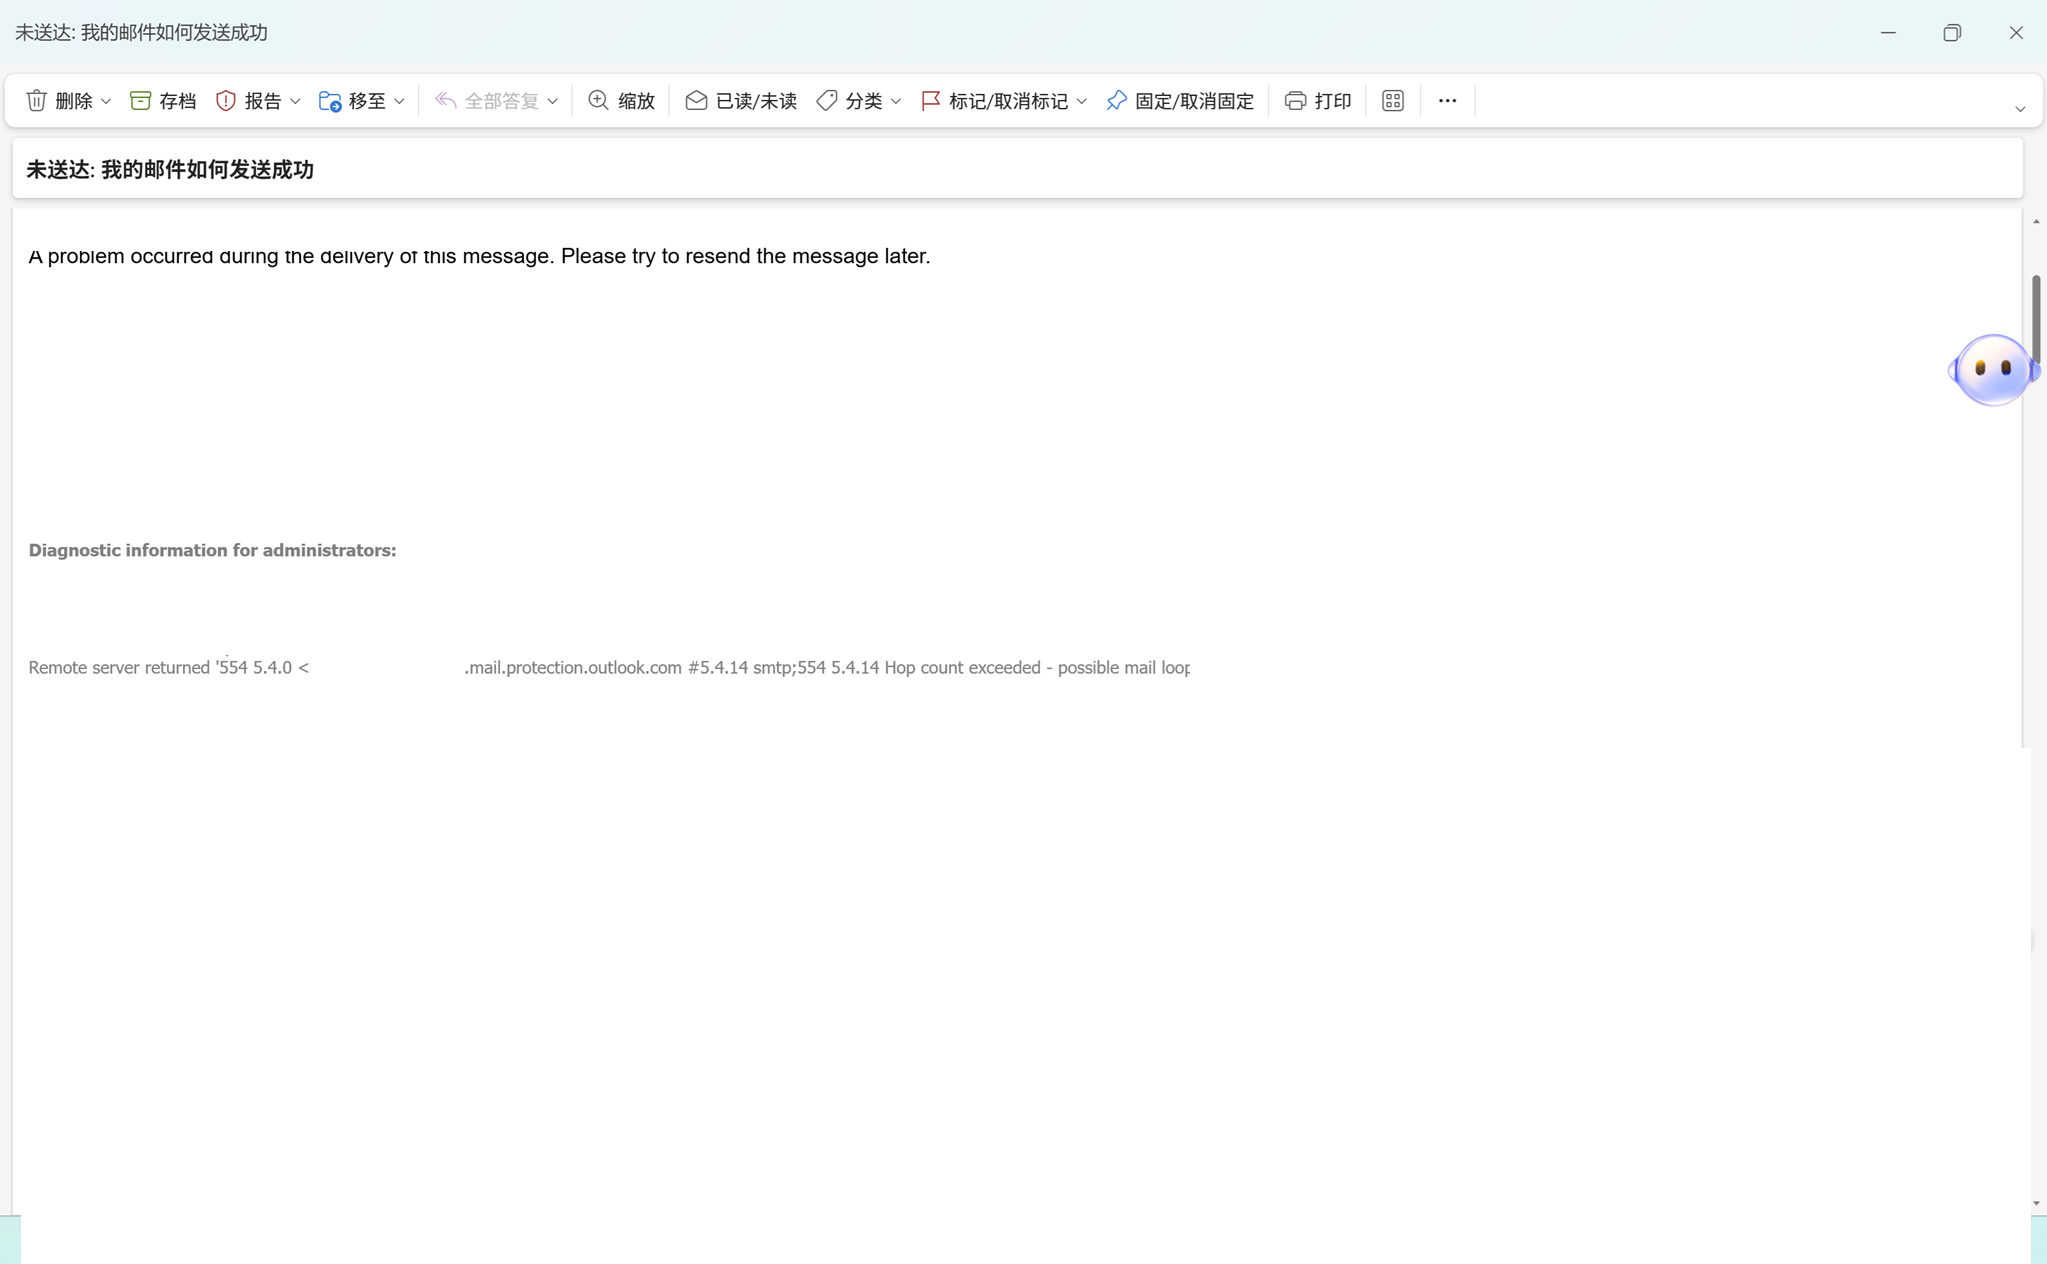This screenshot has width=2047, height=1264.
Task: Open the 报告 dropdown arrow
Action: pyautogui.click(x=295, y=102)
